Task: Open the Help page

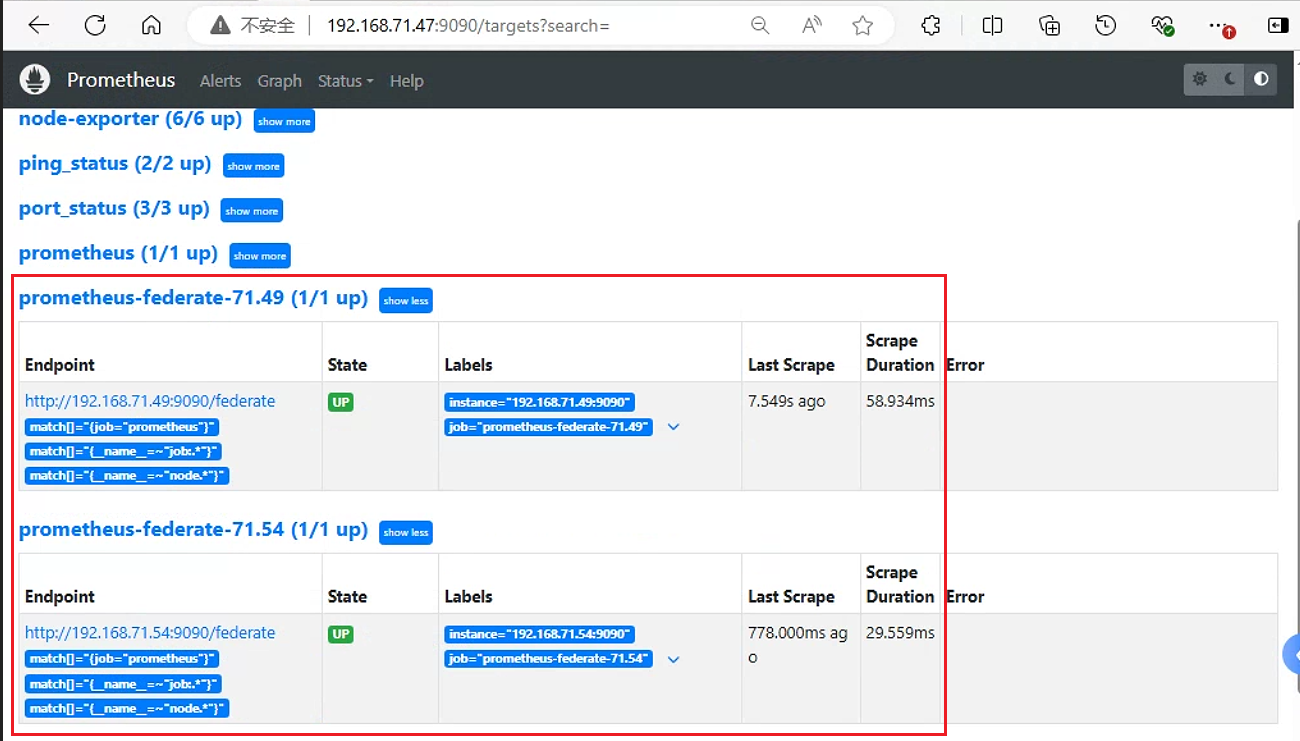Action: [406, 81]
